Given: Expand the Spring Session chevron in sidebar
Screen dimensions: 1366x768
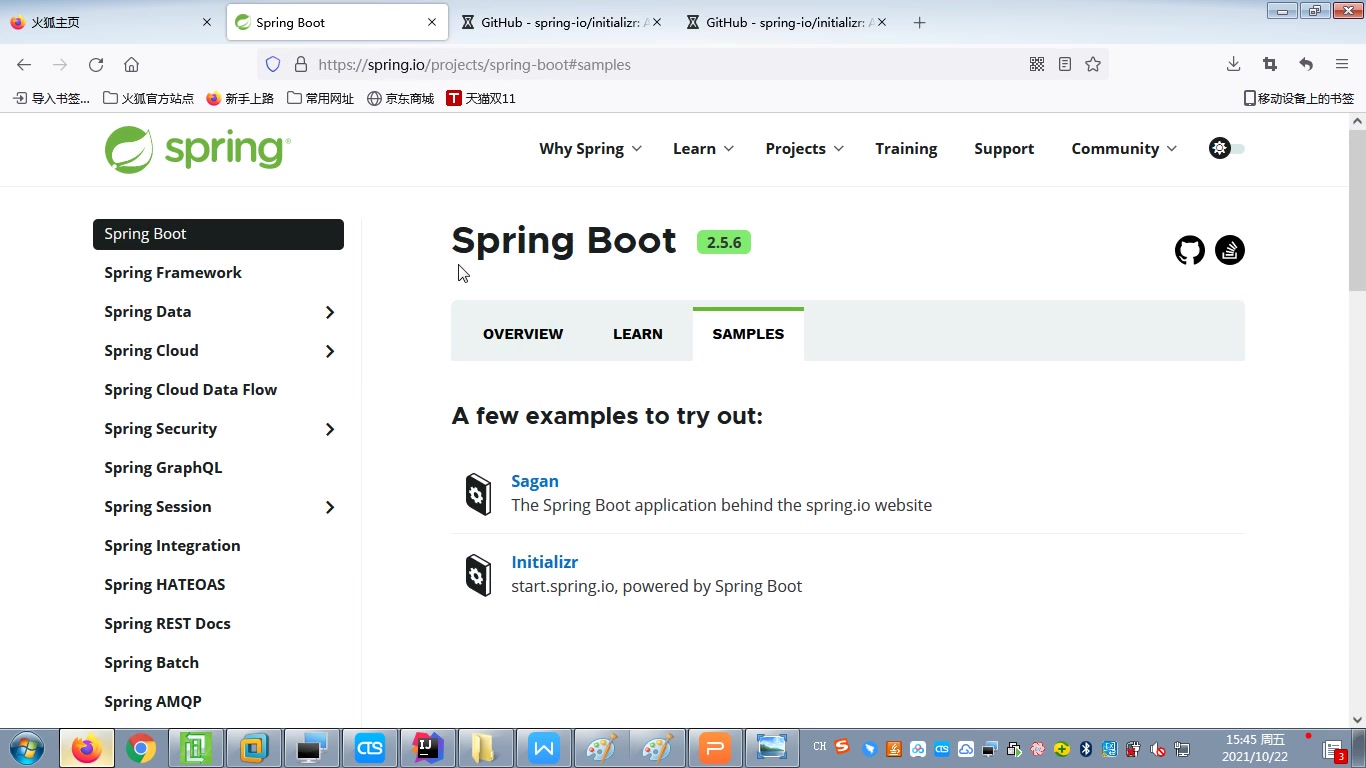Looking at the screenshot, I should pyautogui.click(x=330, y=508).
